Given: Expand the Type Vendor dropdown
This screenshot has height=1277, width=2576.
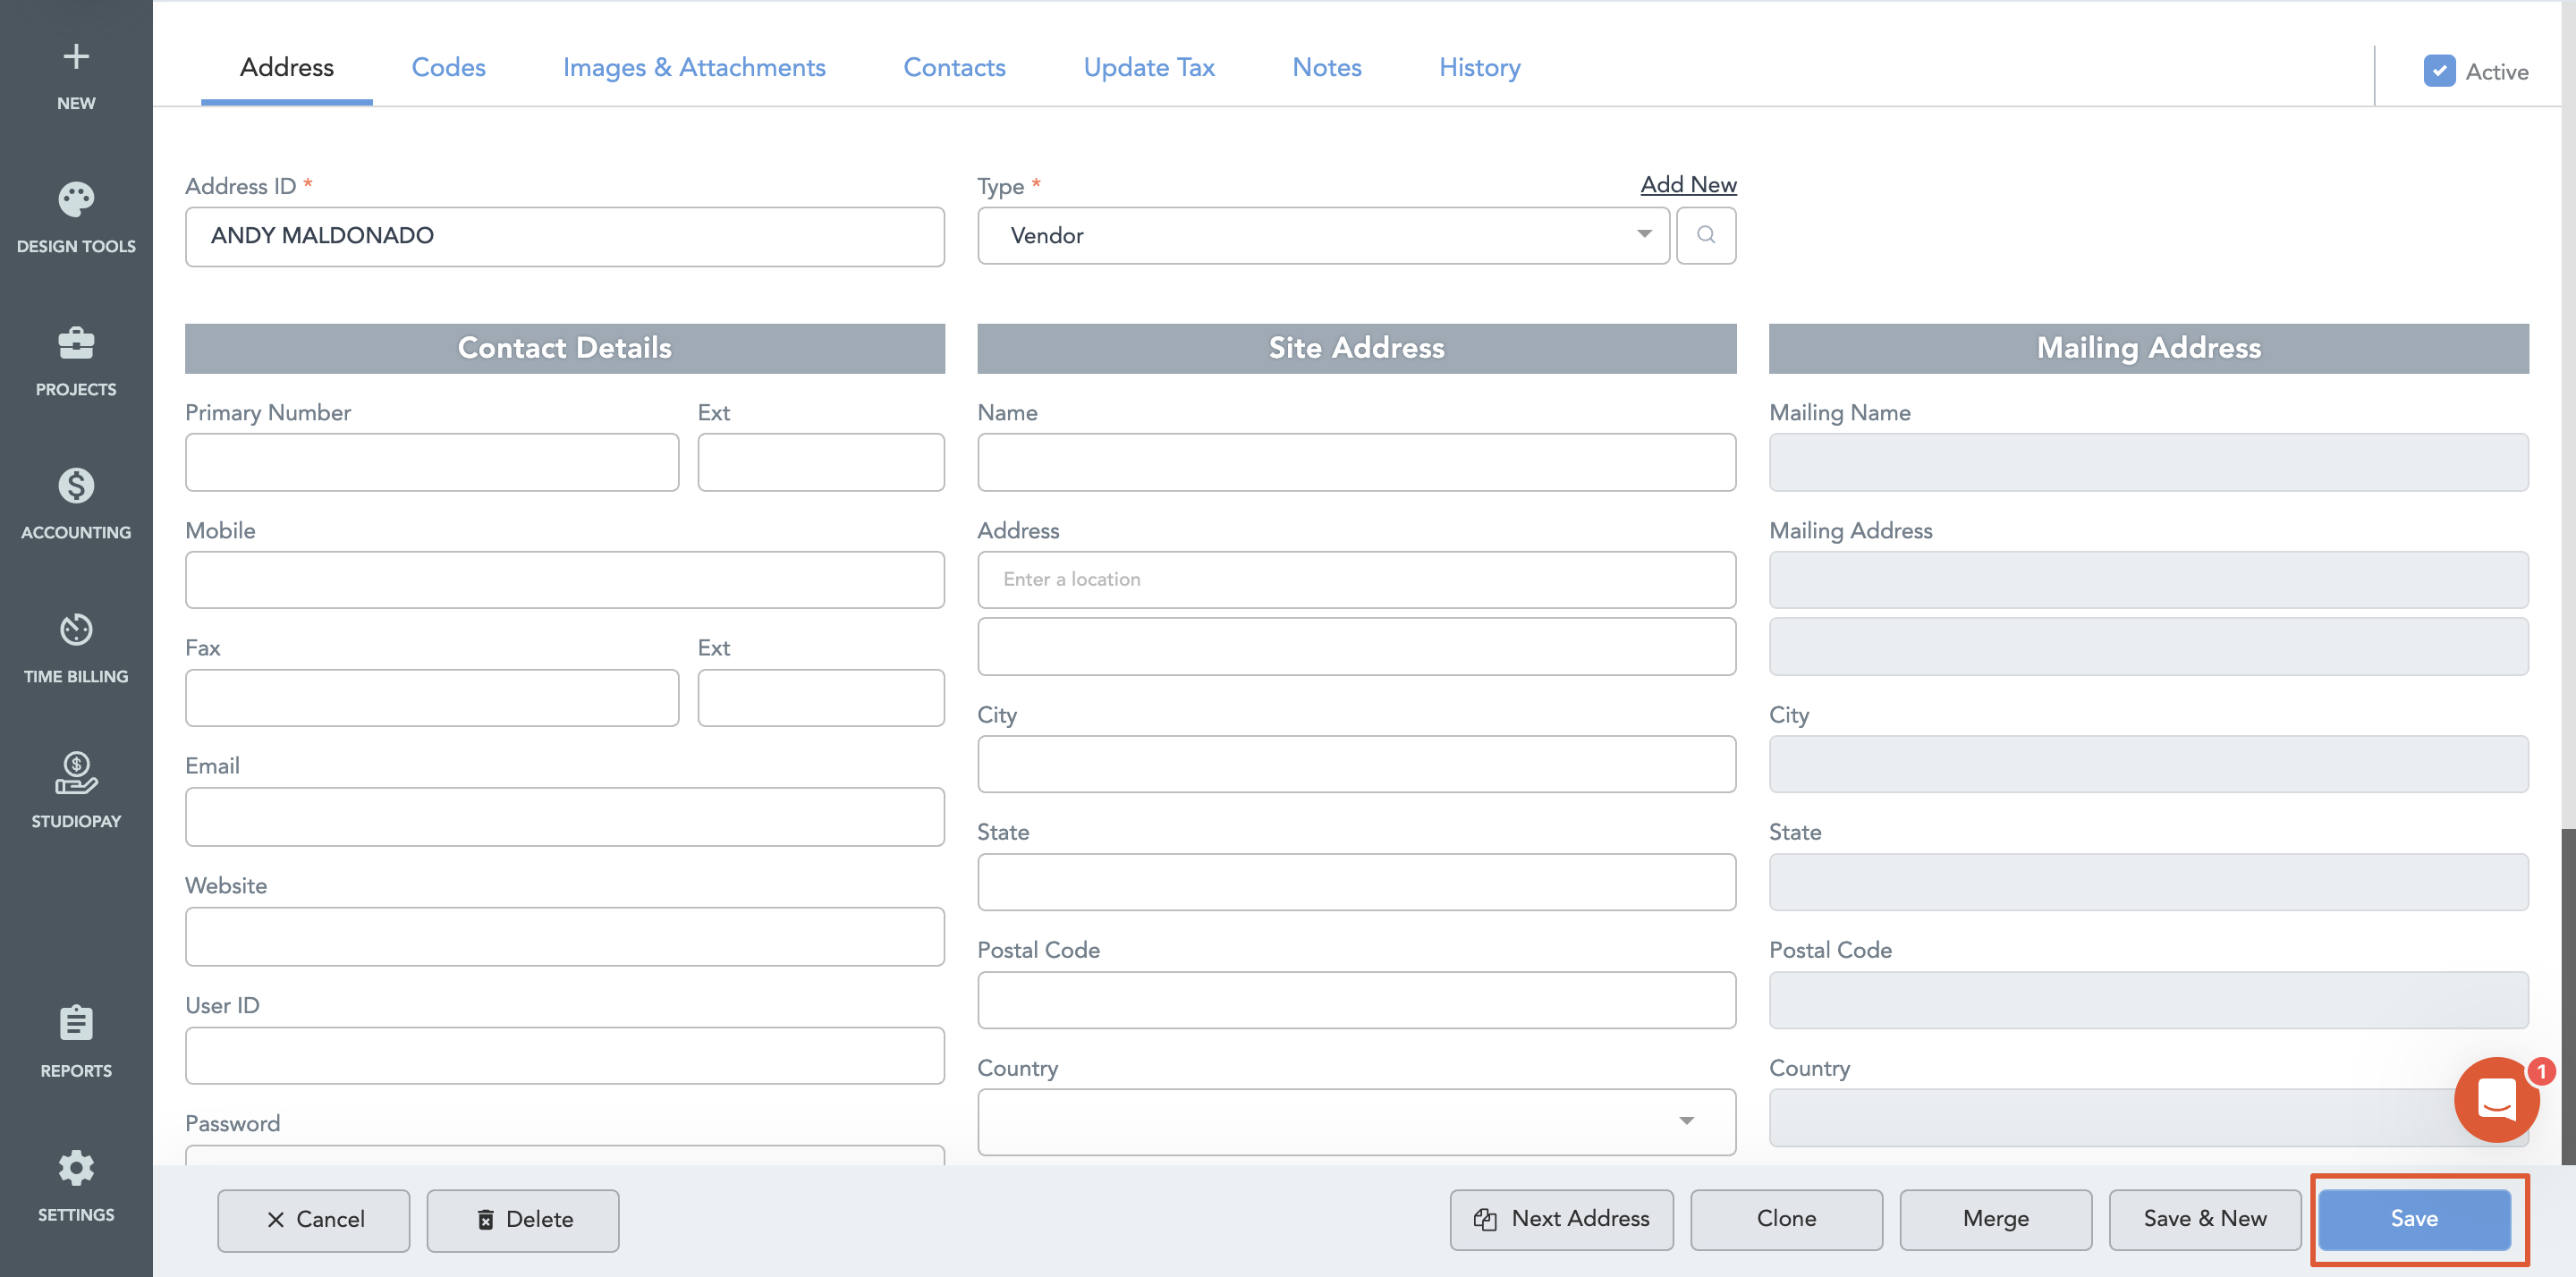Looking at the screenshot, I should pos(1323,235).
